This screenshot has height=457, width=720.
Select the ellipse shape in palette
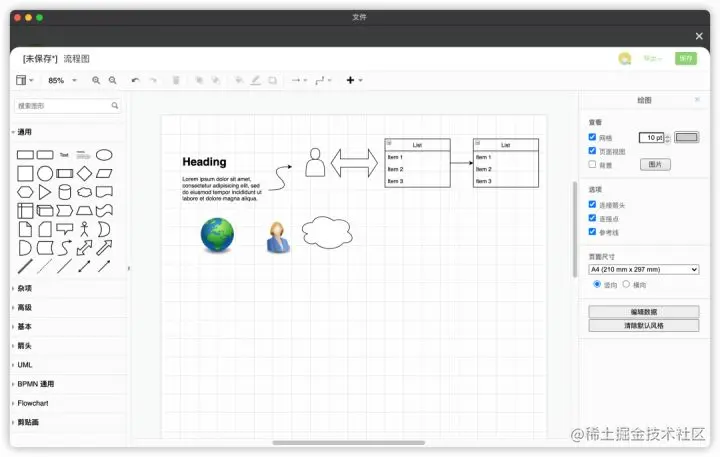[x=104, y=155]
